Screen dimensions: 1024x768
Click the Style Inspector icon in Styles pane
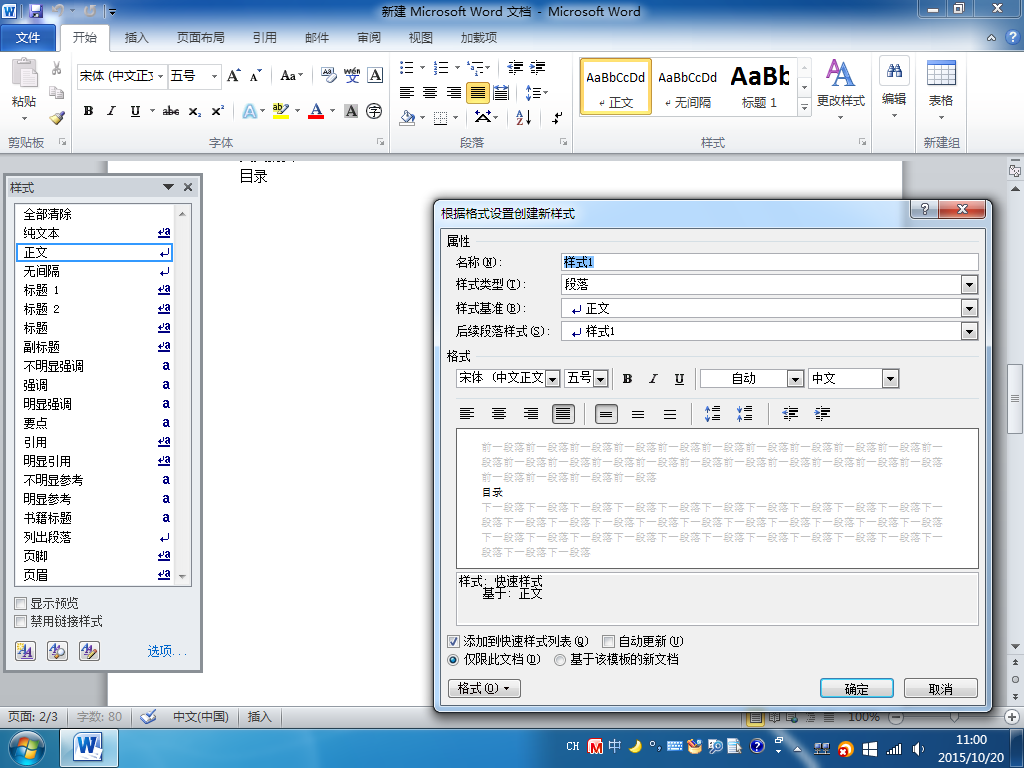point(57,650)
